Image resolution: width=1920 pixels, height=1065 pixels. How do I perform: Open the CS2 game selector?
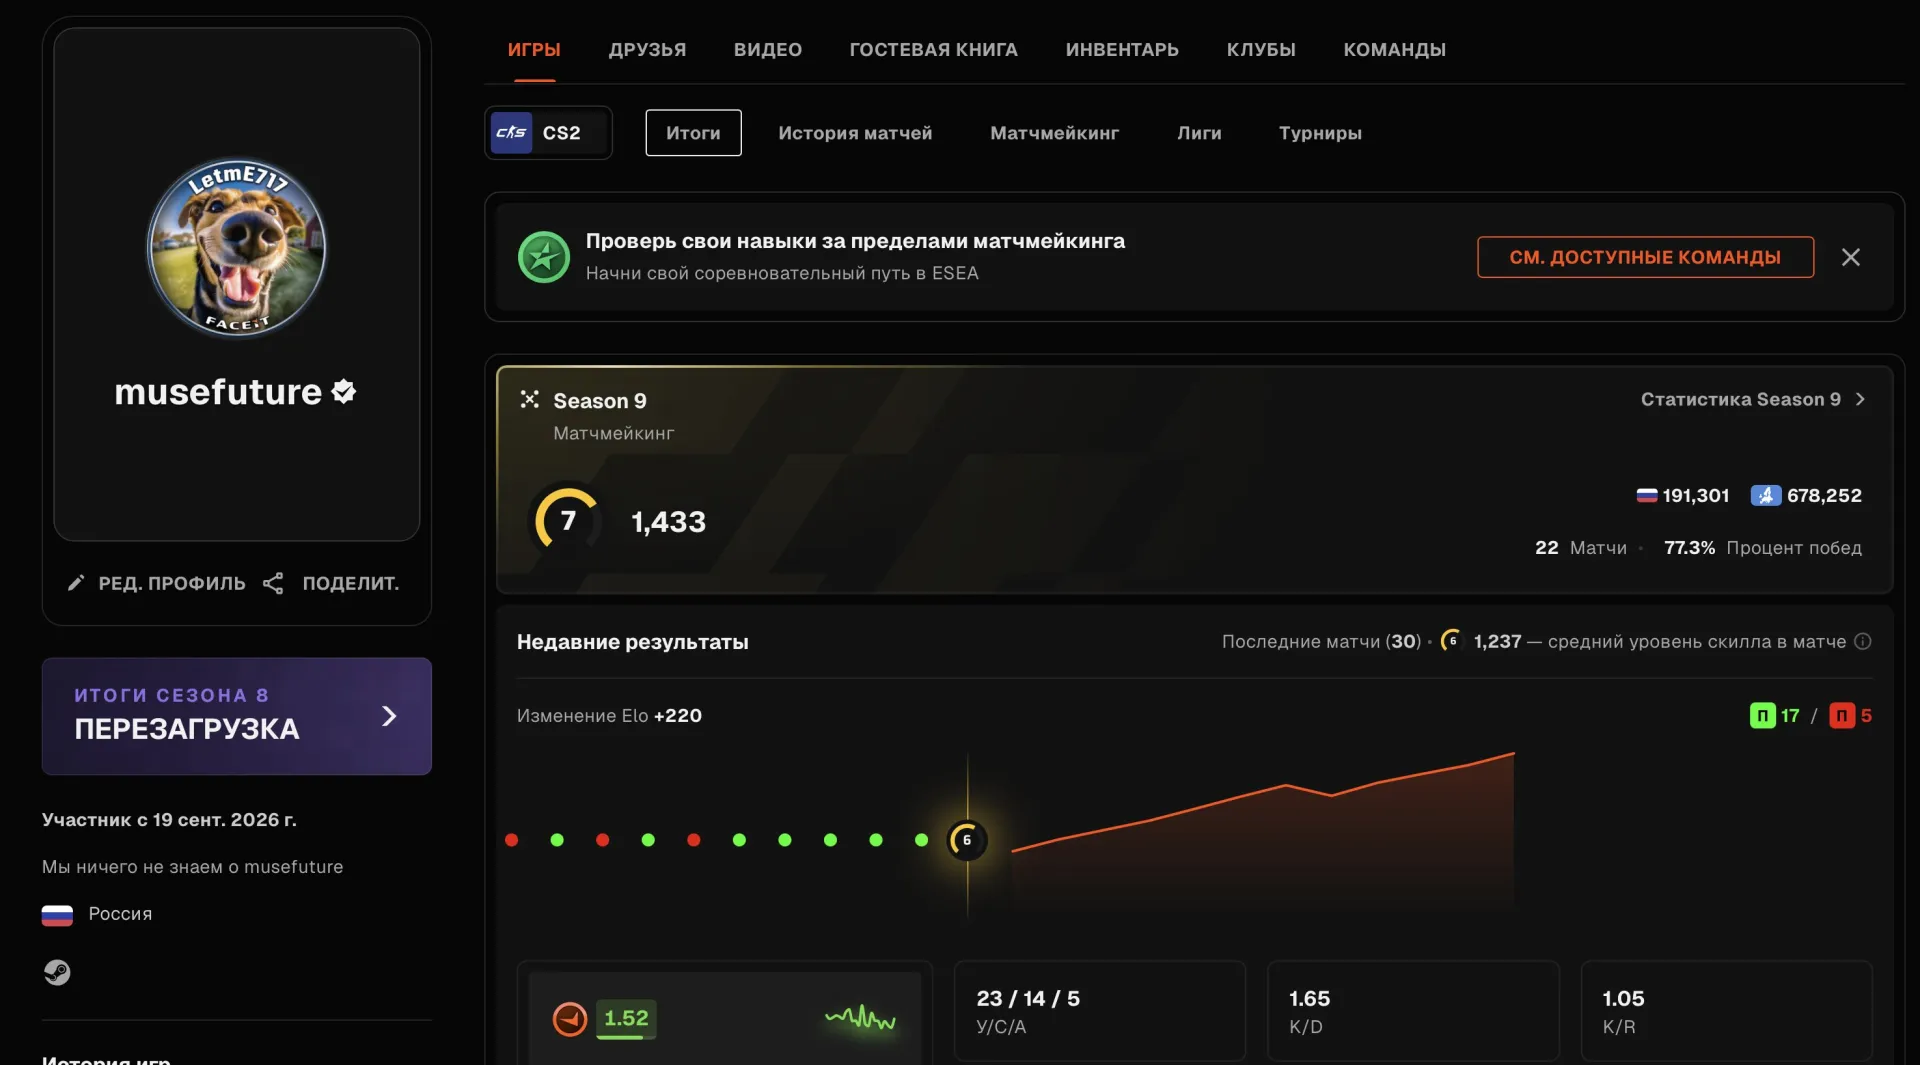coord(548,132)
